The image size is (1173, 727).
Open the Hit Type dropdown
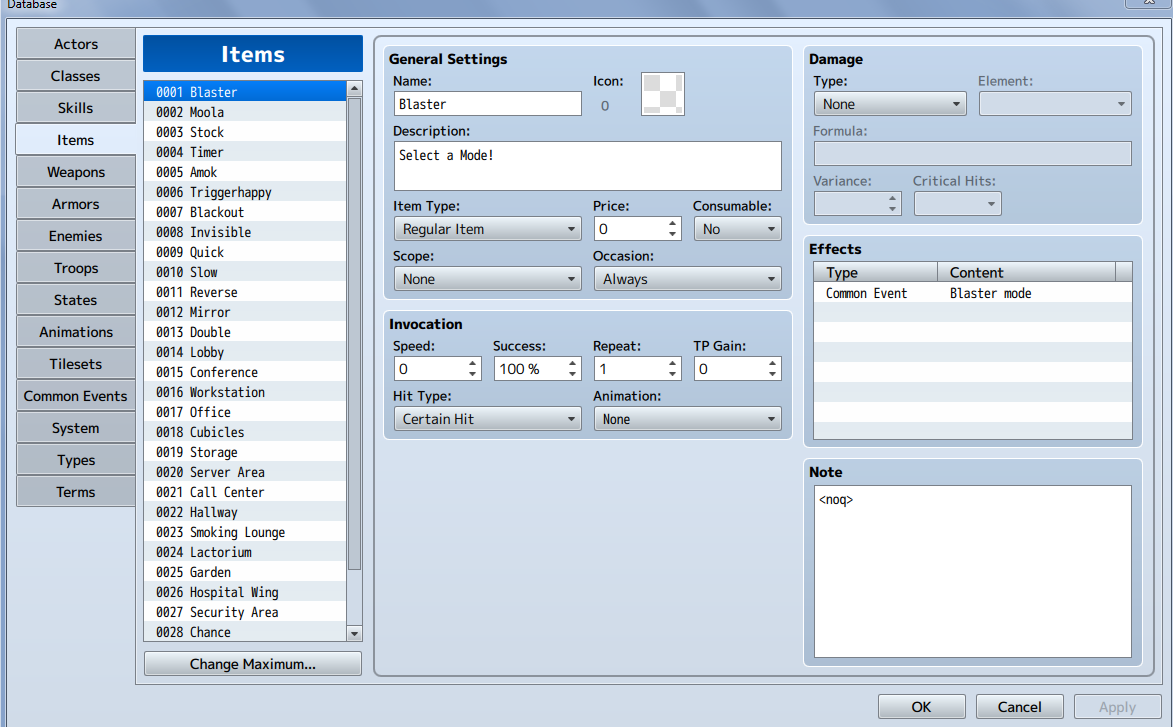click(488, 419)
